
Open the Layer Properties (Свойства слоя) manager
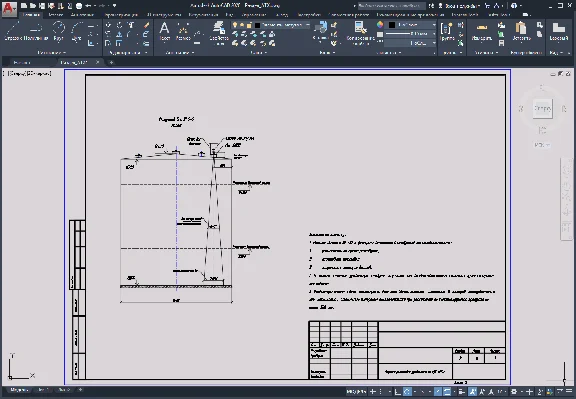pos(219,33)
